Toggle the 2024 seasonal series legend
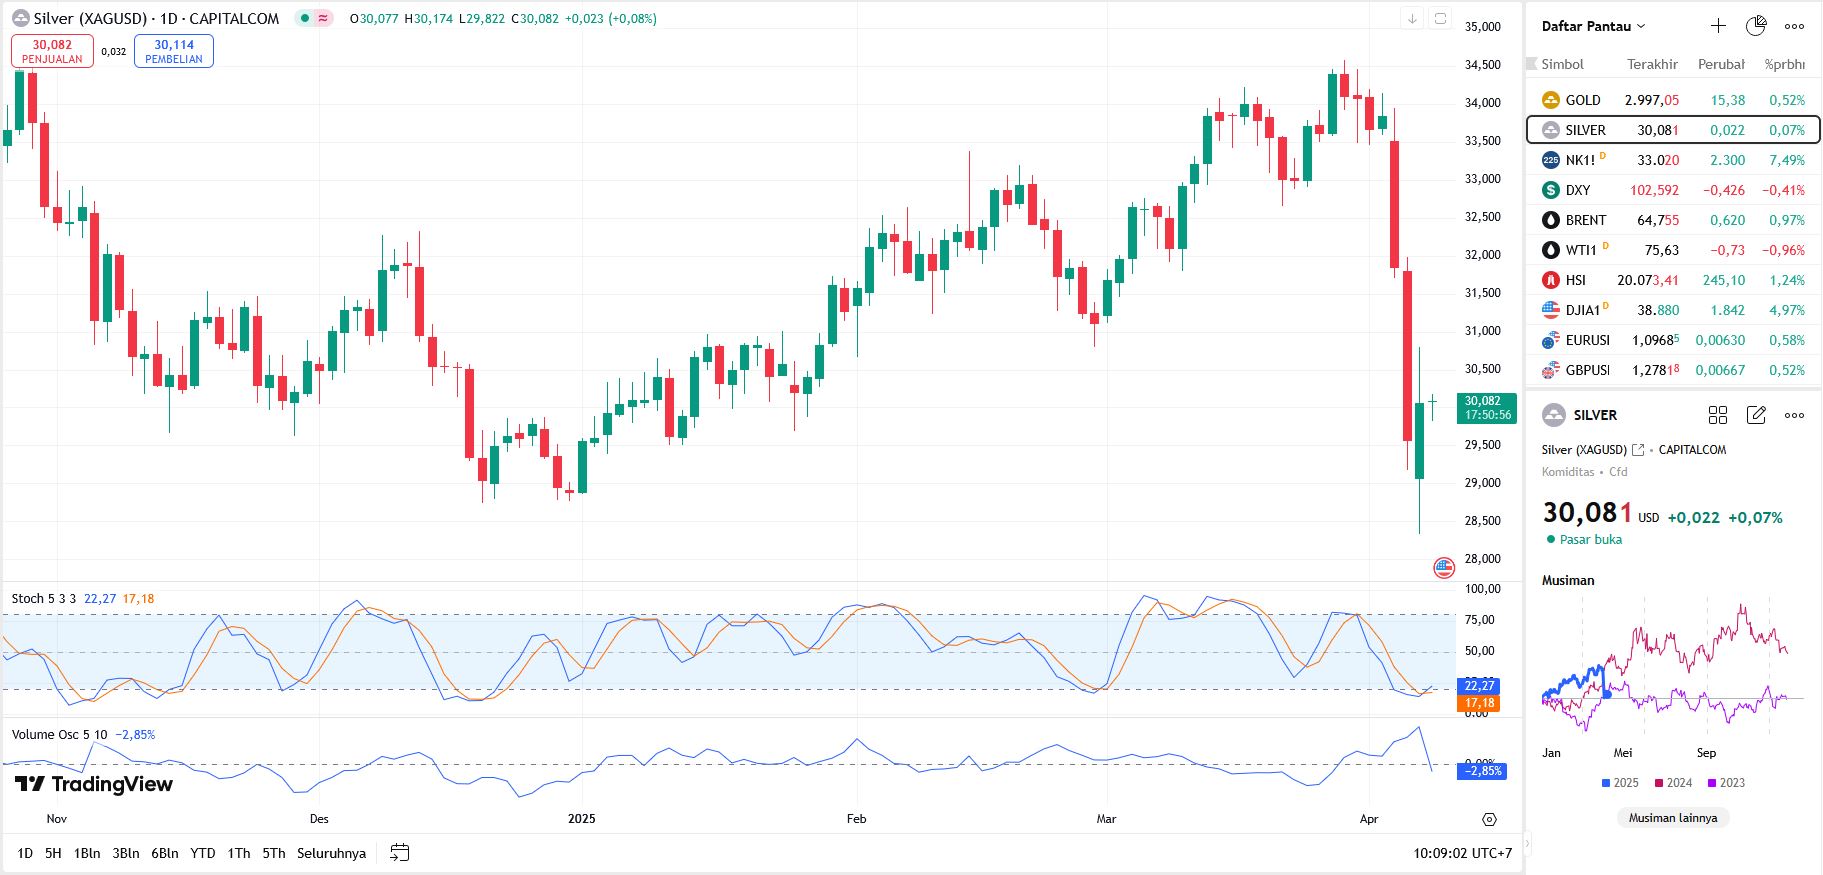The width and height of the screenshot is (1823, 875). pos(1673,783)
